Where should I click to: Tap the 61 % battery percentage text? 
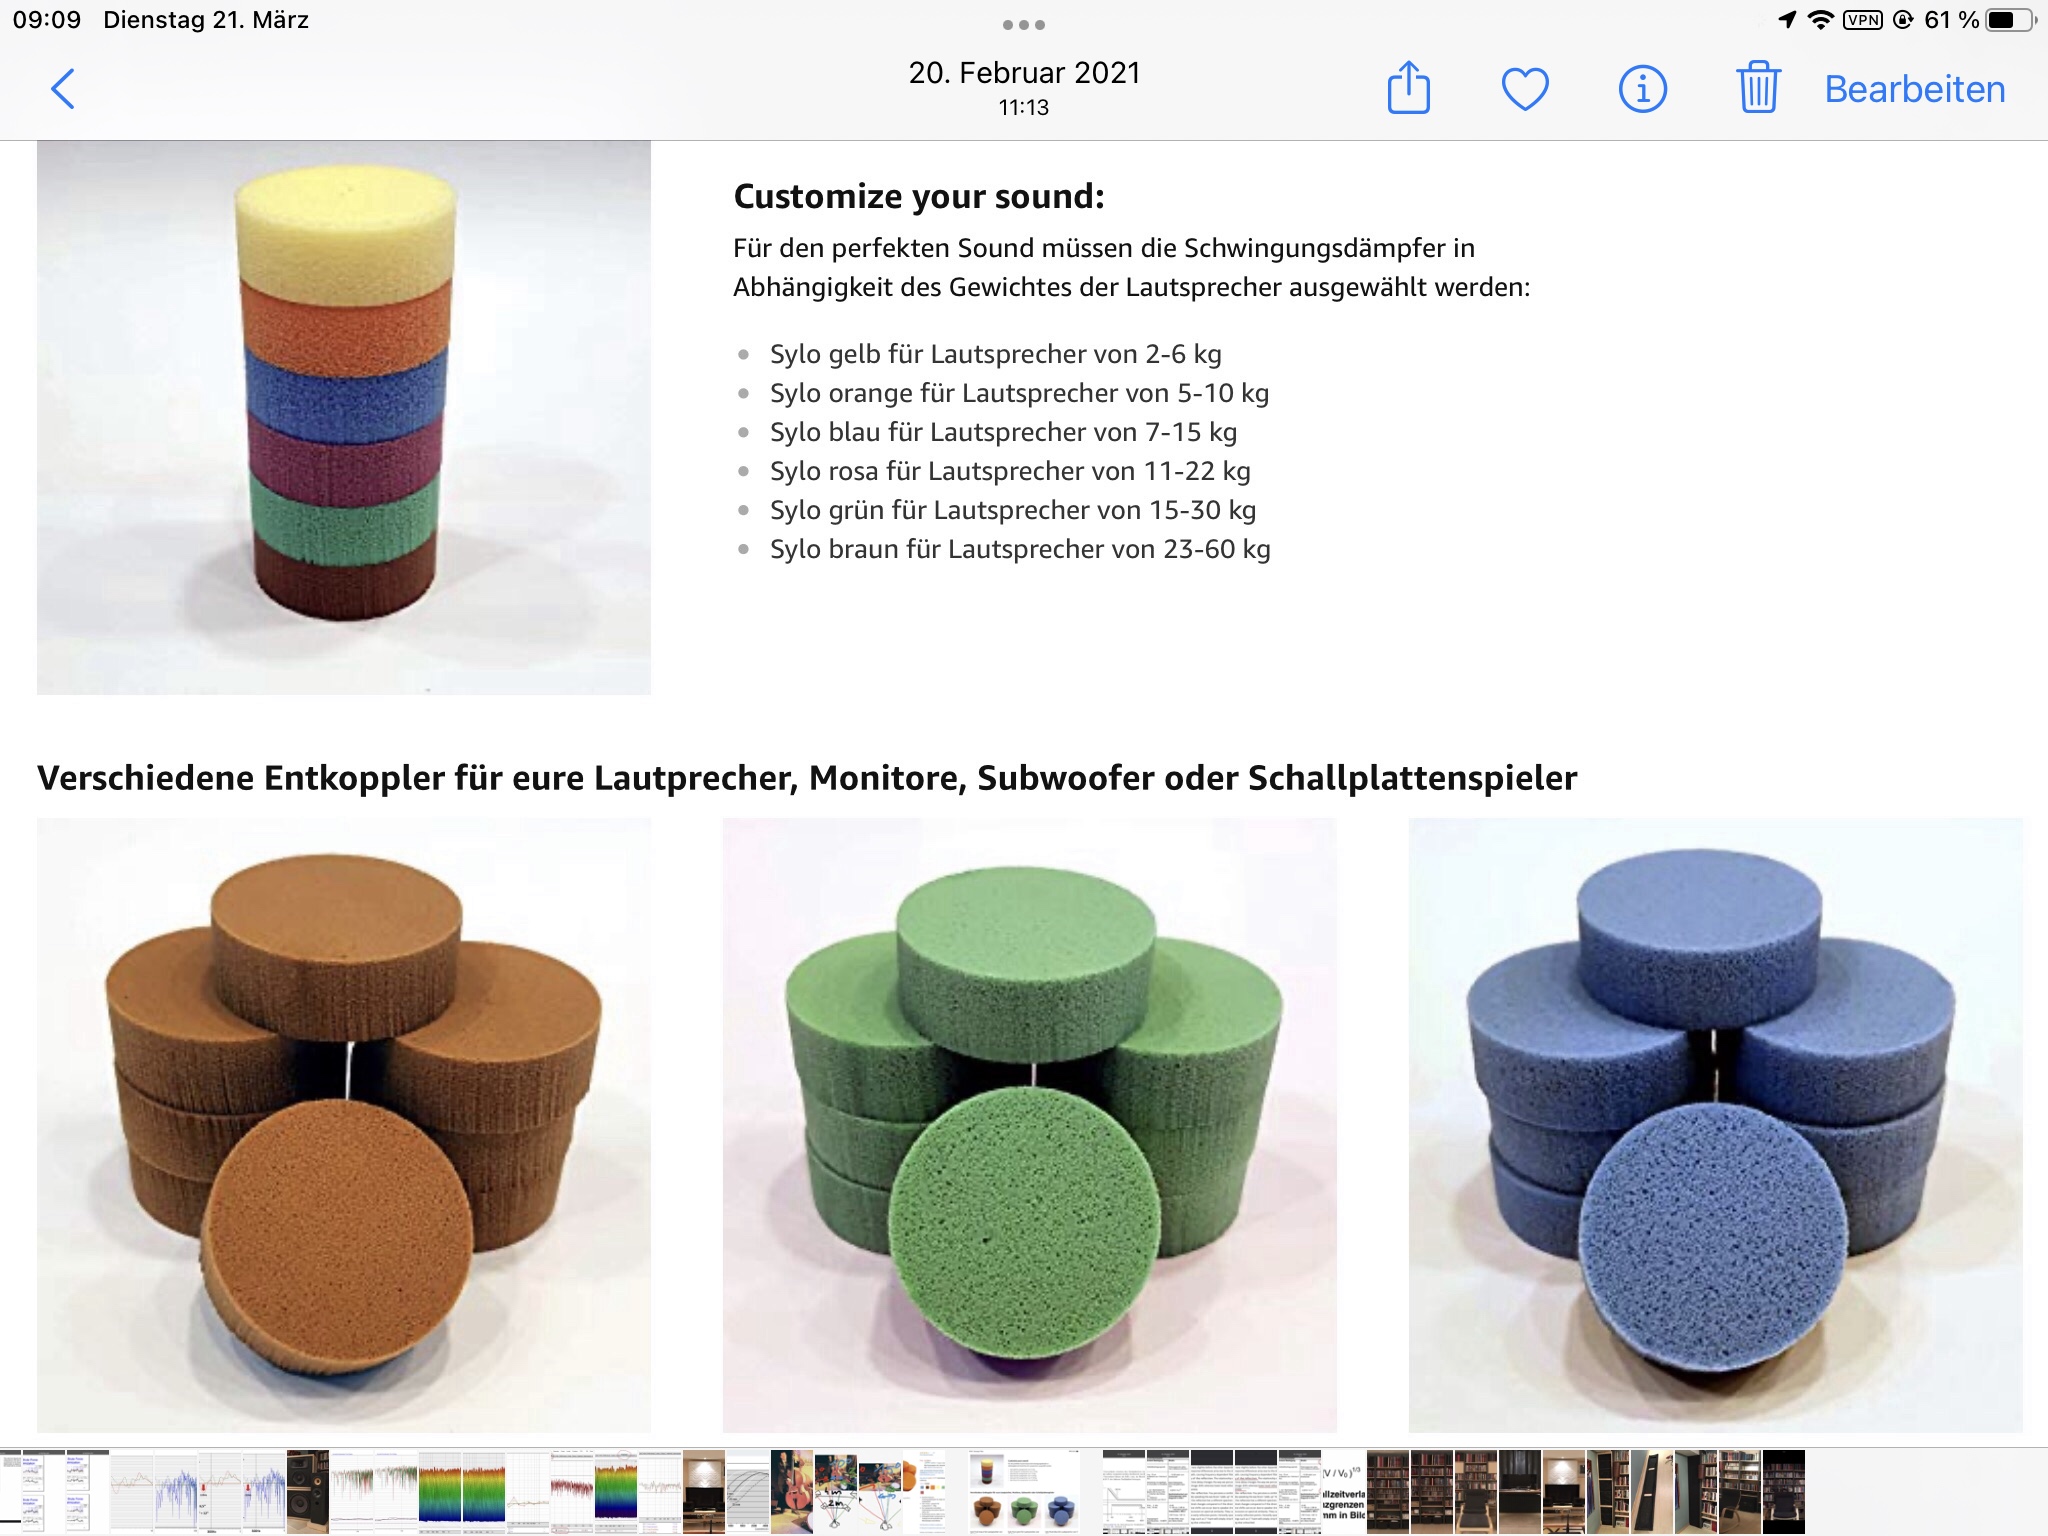(1951, 20)
